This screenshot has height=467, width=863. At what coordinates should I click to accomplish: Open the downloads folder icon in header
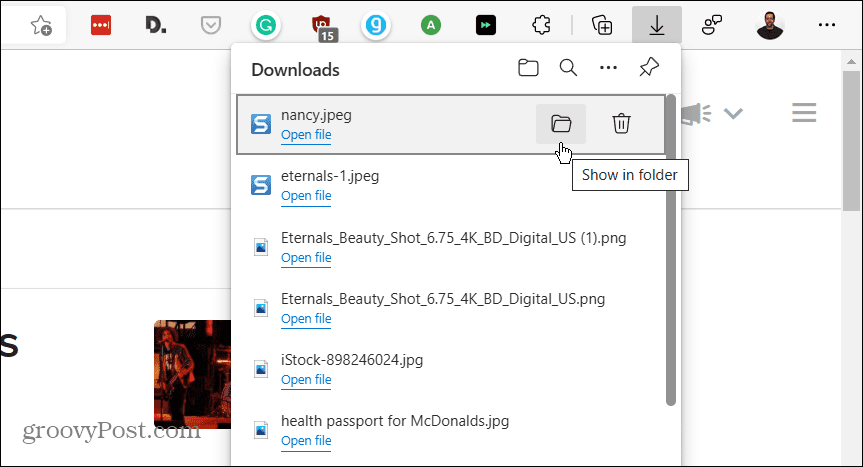coord(528,69)
